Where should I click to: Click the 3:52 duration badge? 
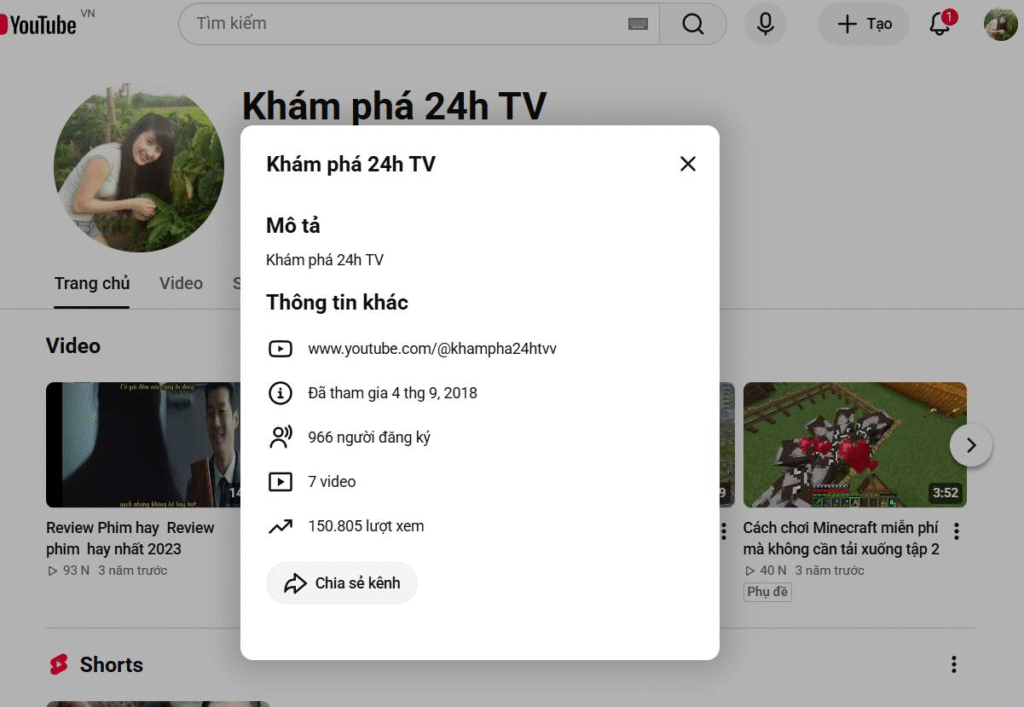pos(945,493)
